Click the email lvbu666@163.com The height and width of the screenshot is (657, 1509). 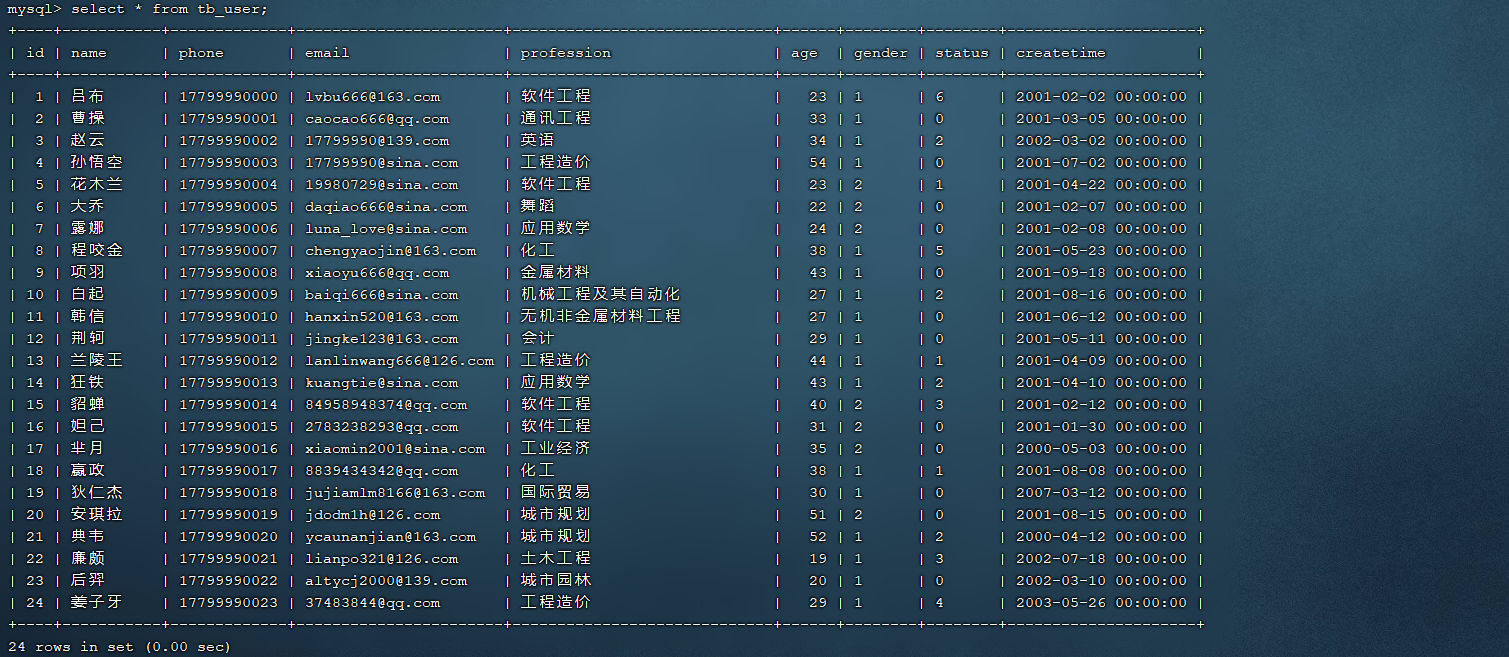pos(372,97)
